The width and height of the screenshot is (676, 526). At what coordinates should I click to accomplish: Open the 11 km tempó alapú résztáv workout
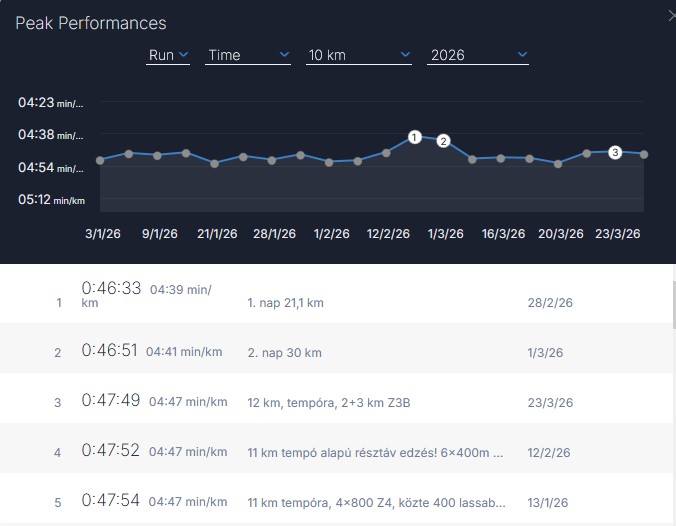(374, 452)
